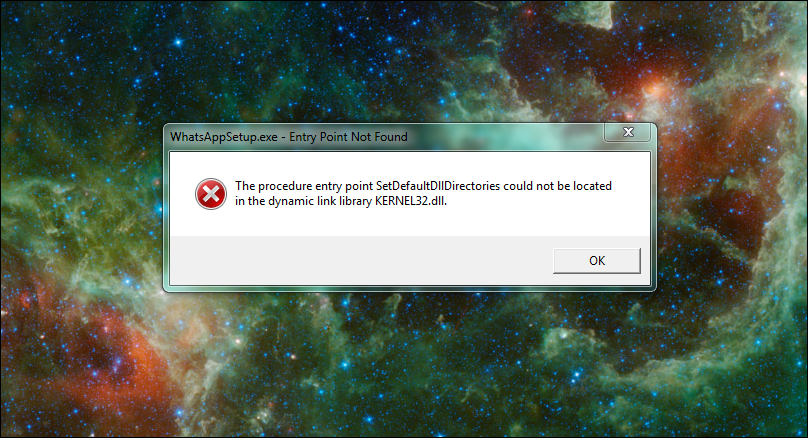Viewport: 808px width, 438px height.
Task: Click the OK button
Action: click(597, 261)
